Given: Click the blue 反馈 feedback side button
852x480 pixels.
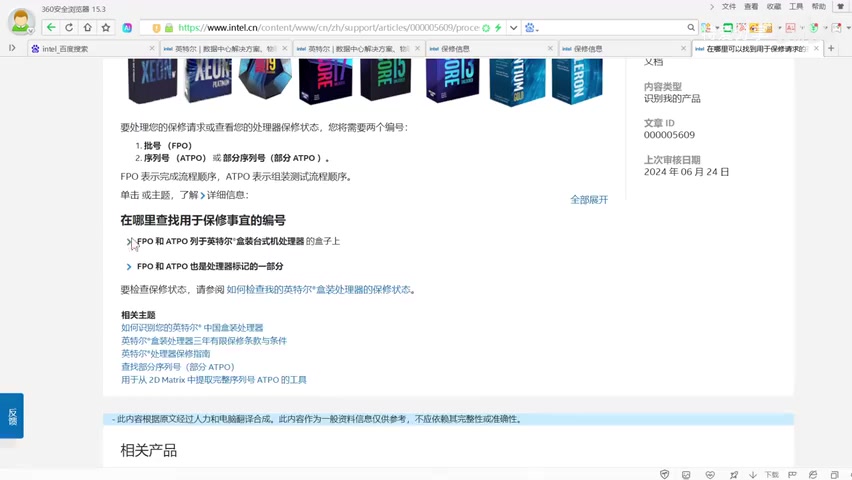Looking at the screenshot, I should pyautogui.click(x=12, y=416).
